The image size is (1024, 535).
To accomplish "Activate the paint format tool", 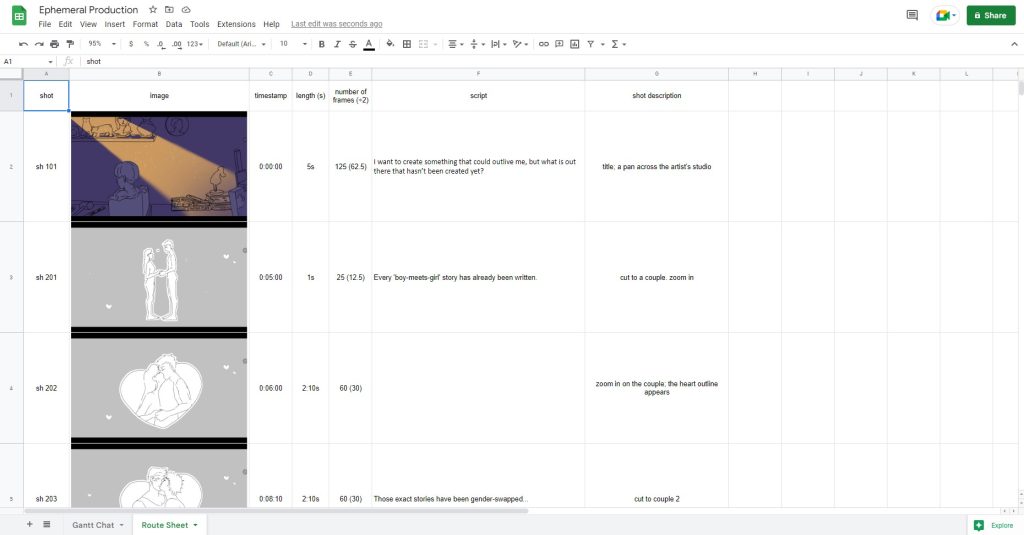I will [70, 44].
